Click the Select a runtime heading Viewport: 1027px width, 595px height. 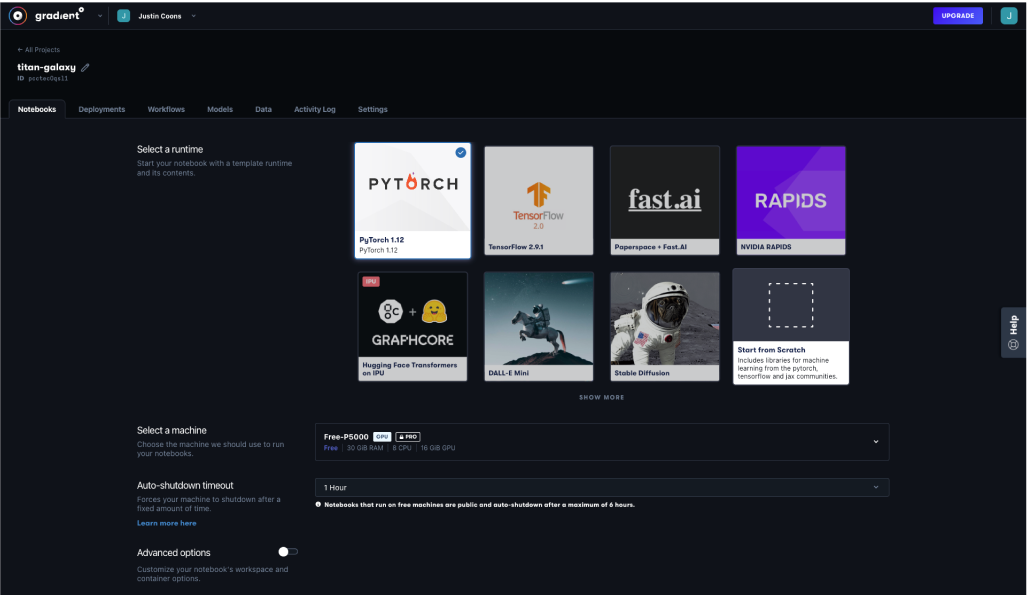pos(170,149)
